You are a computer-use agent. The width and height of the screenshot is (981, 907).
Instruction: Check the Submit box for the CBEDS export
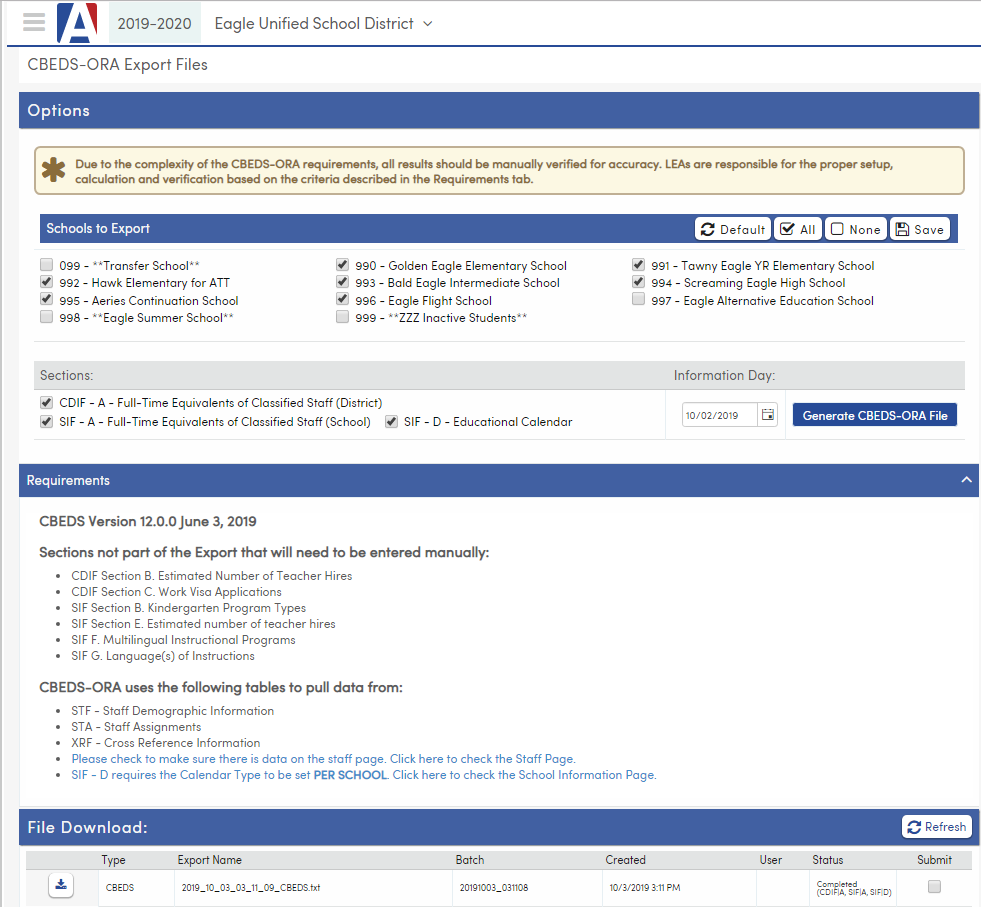coord(934,886)
